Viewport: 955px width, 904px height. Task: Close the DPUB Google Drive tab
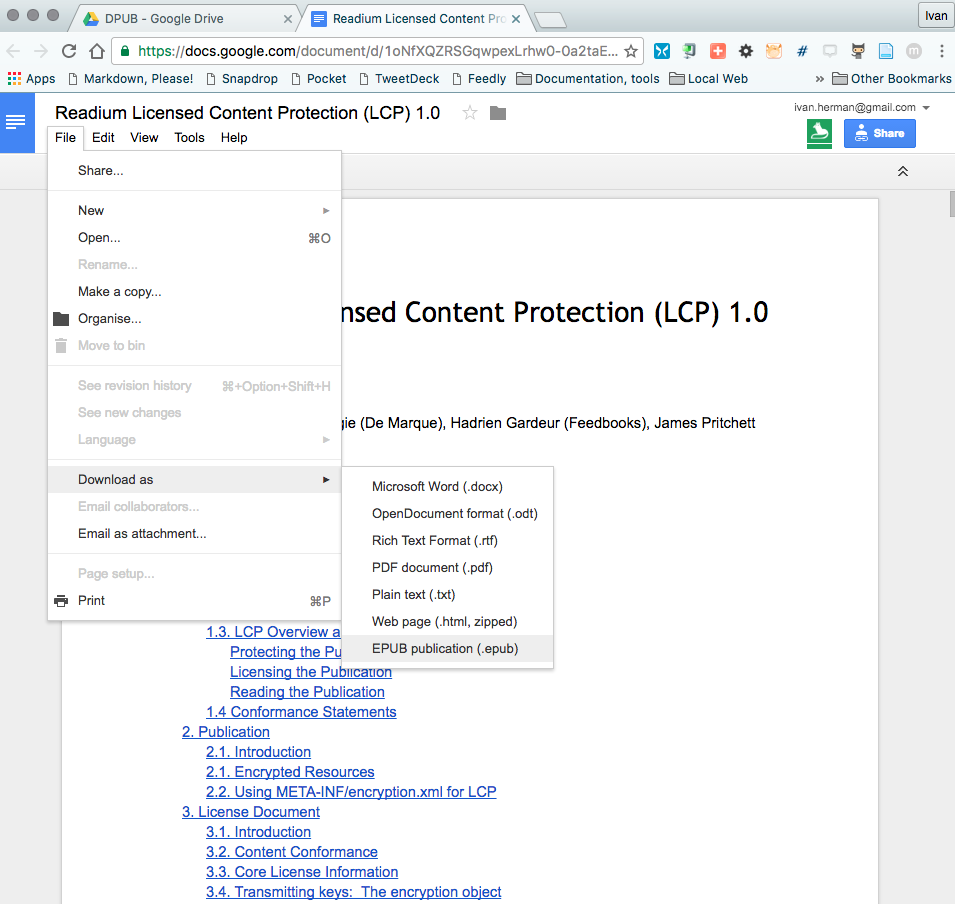(288, 19)
